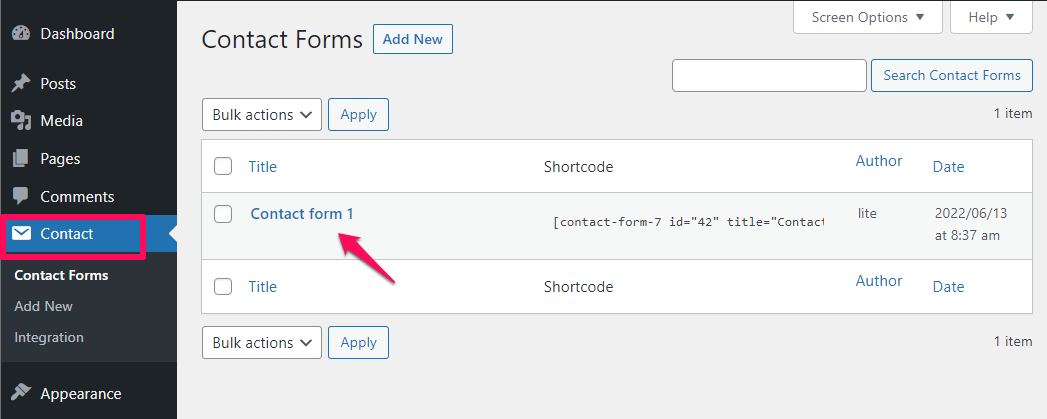Click the search contact forms text field
The width and height of the screenshot is (1047, 419).
769,76
